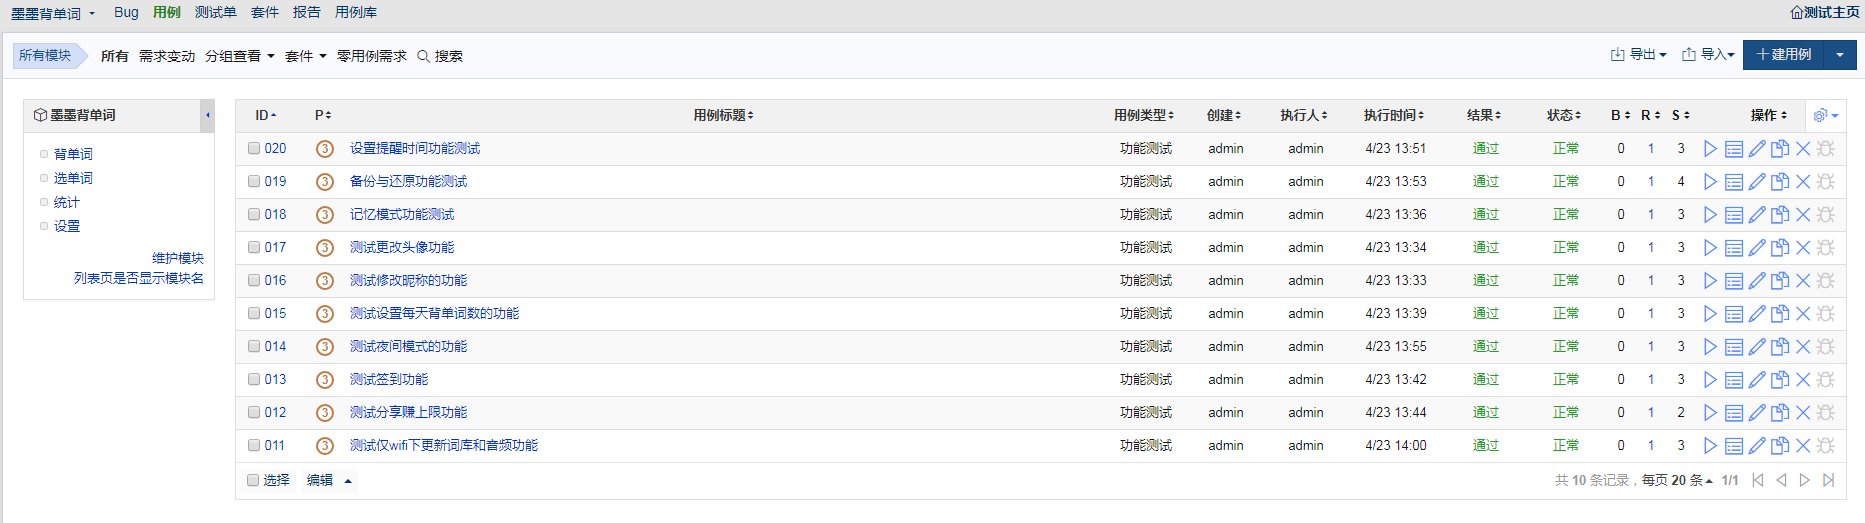Open the 维护模块 maintain modules link
This screenshot has height=523, width=1865.
click(x=177, y=258)
